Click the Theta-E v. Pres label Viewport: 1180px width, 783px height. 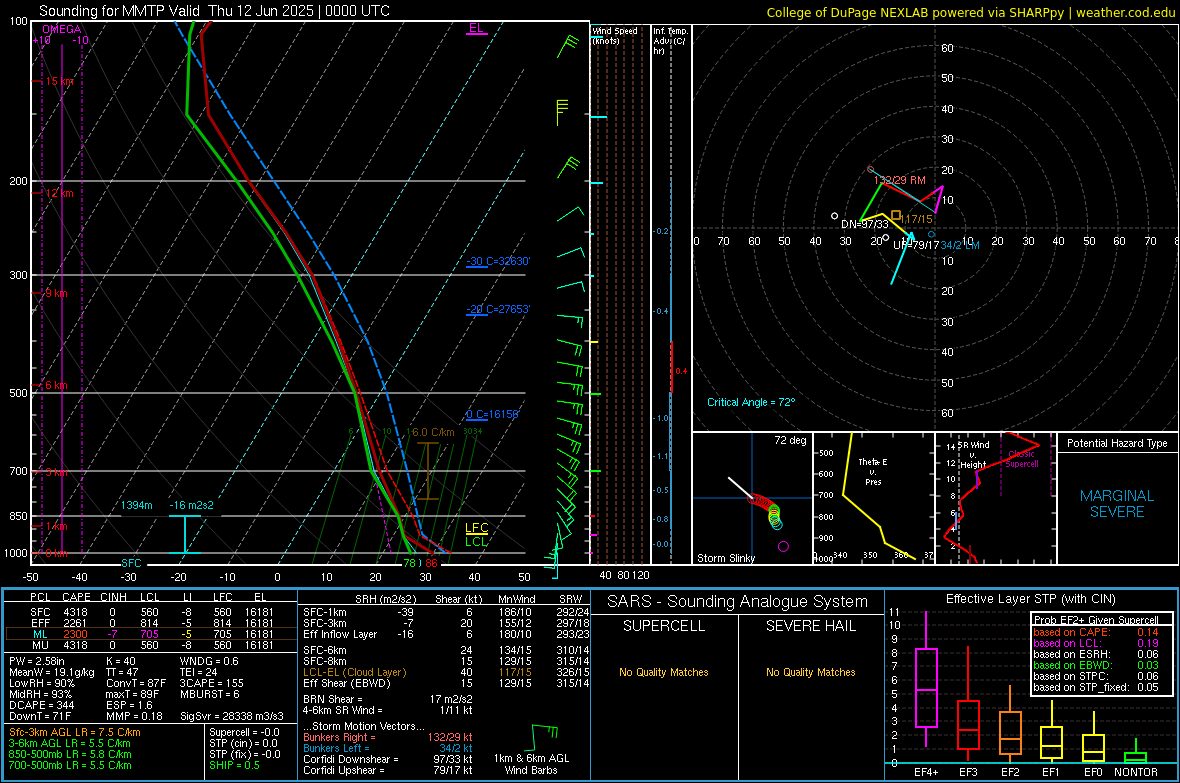[873, 472]
